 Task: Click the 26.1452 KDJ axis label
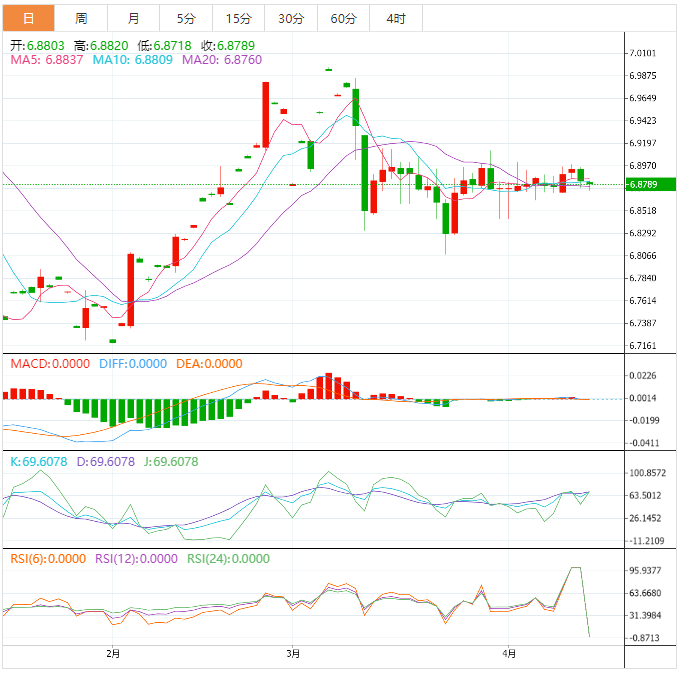[645, 519]
